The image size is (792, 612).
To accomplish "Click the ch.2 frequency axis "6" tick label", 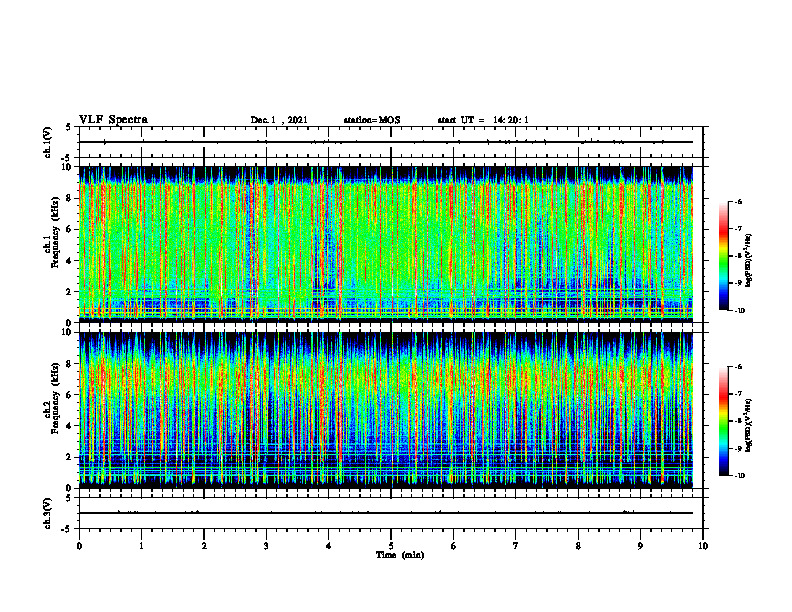I will pyautogui.click(x=70, y=394).
